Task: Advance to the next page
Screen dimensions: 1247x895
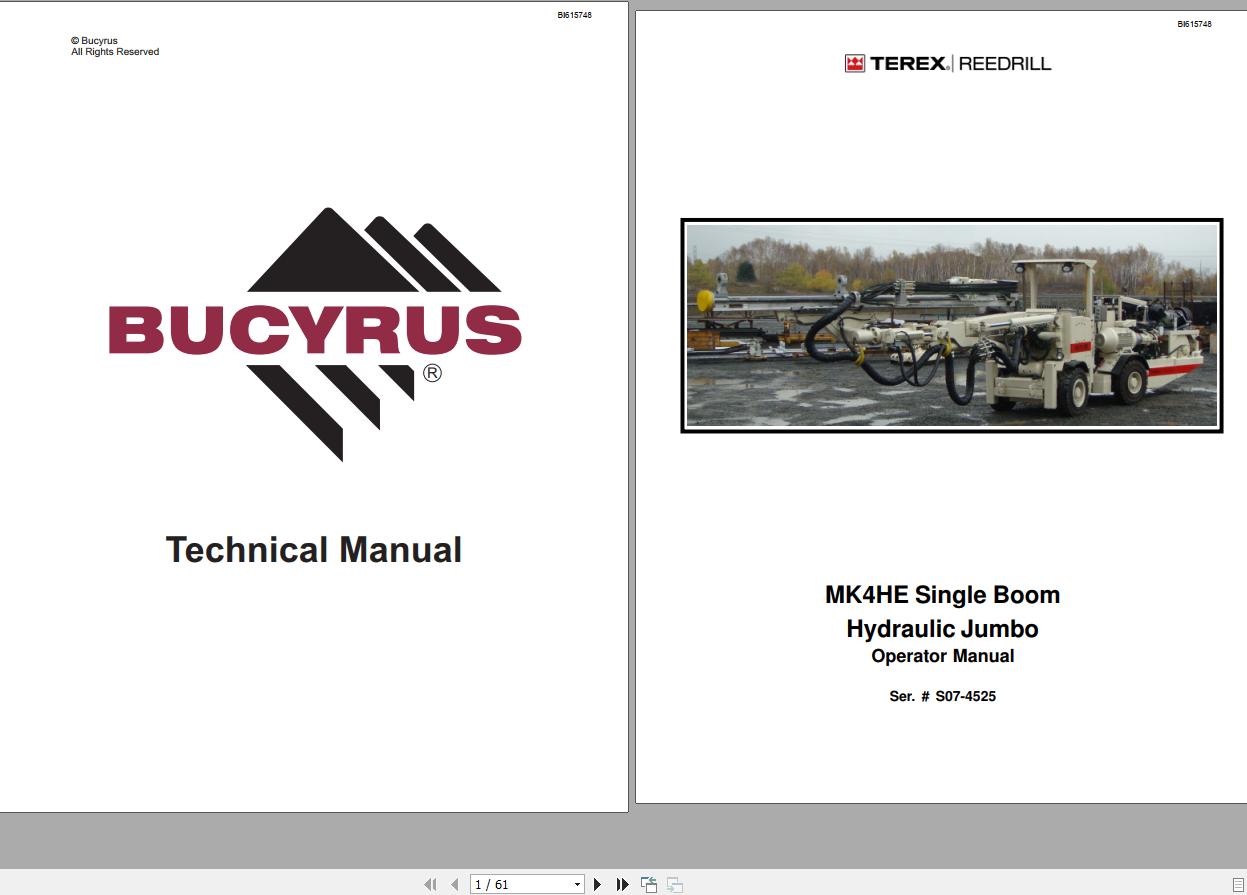Action: (x=598, y=884)
